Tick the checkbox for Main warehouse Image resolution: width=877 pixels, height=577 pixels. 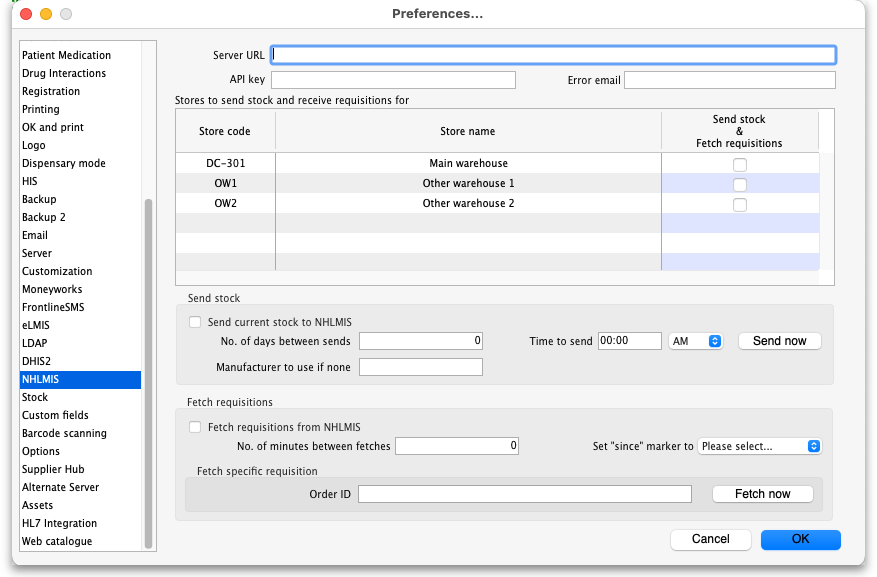740,164
